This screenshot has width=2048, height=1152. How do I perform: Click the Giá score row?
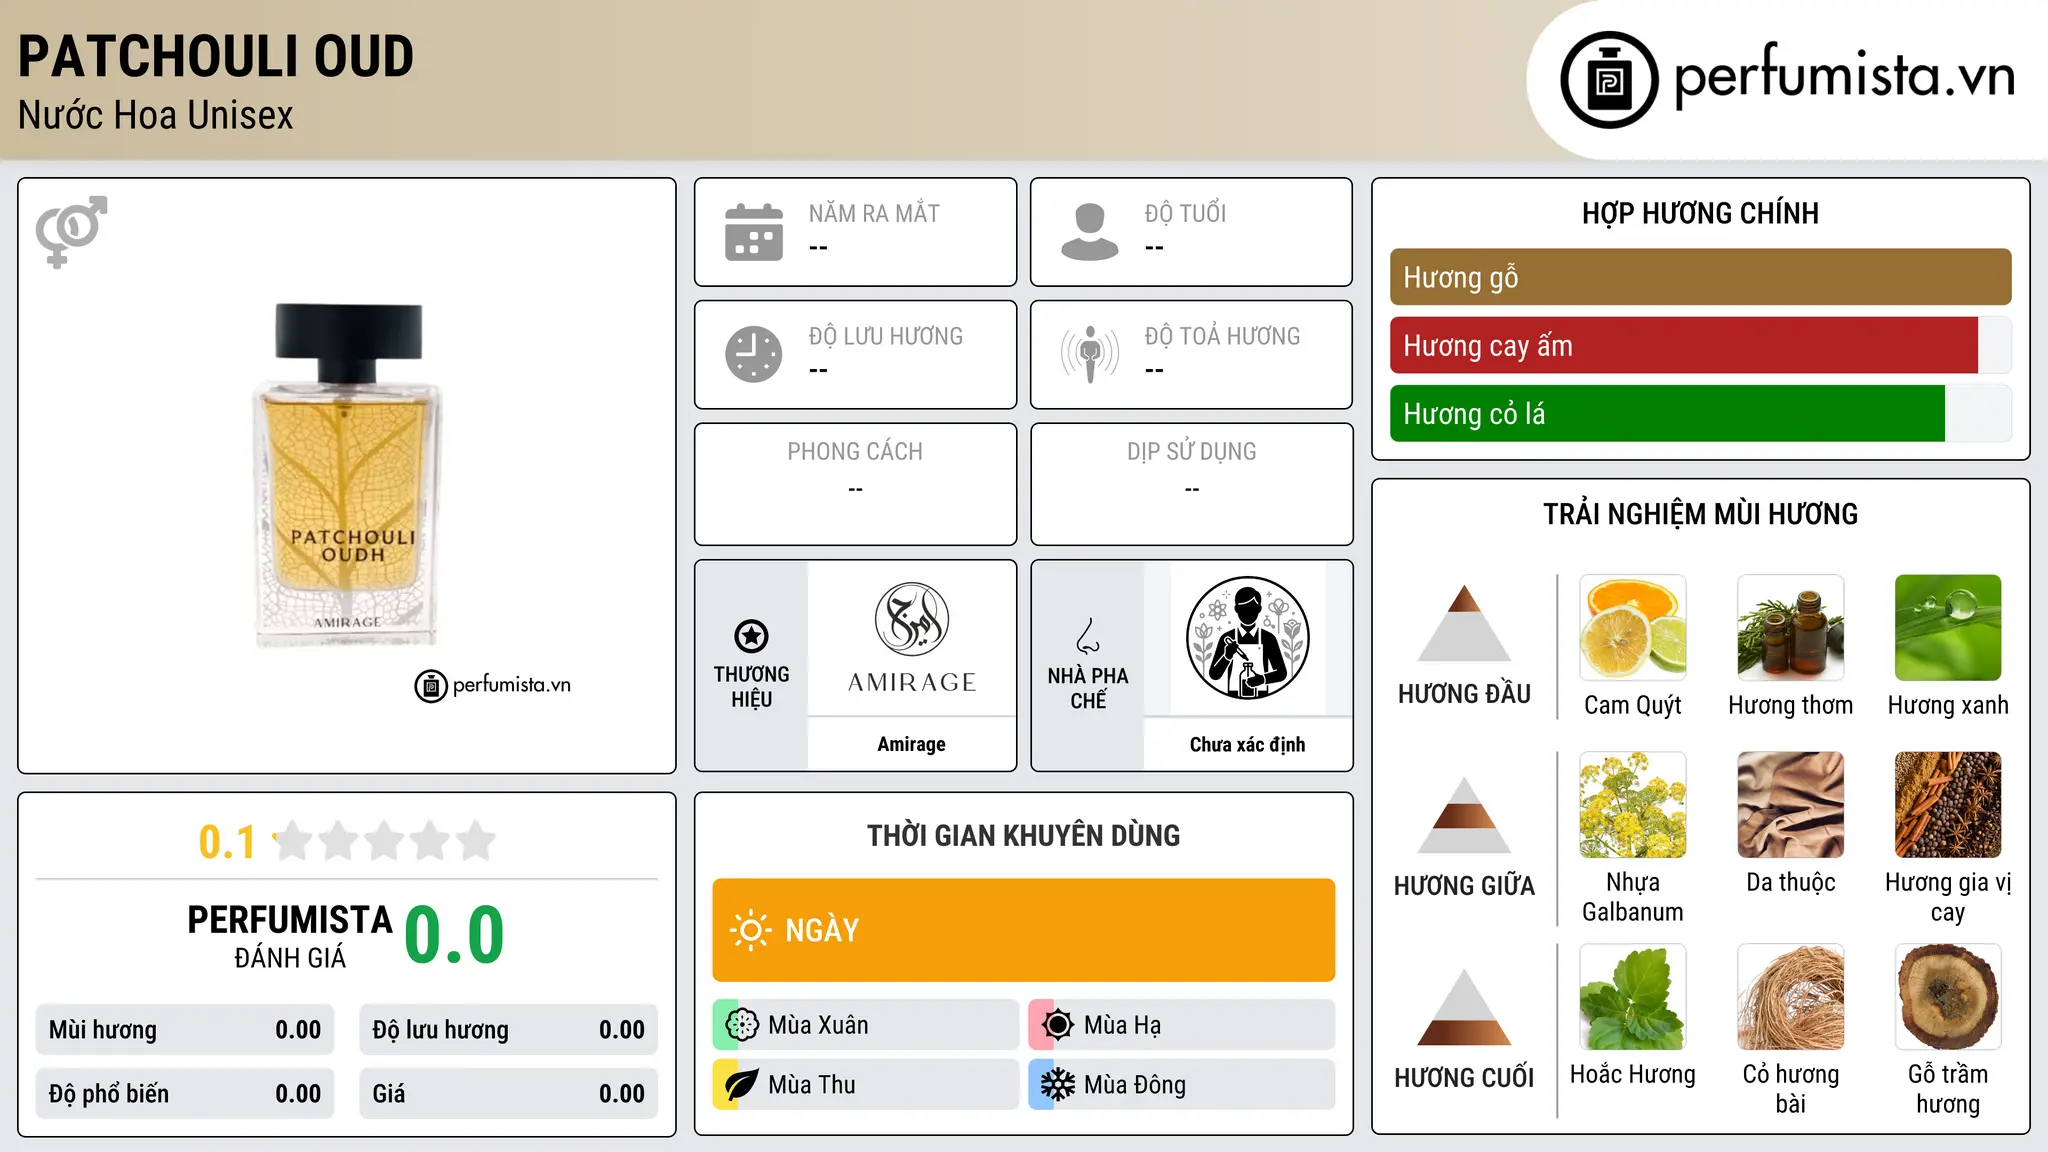(x=508, y=1094)
